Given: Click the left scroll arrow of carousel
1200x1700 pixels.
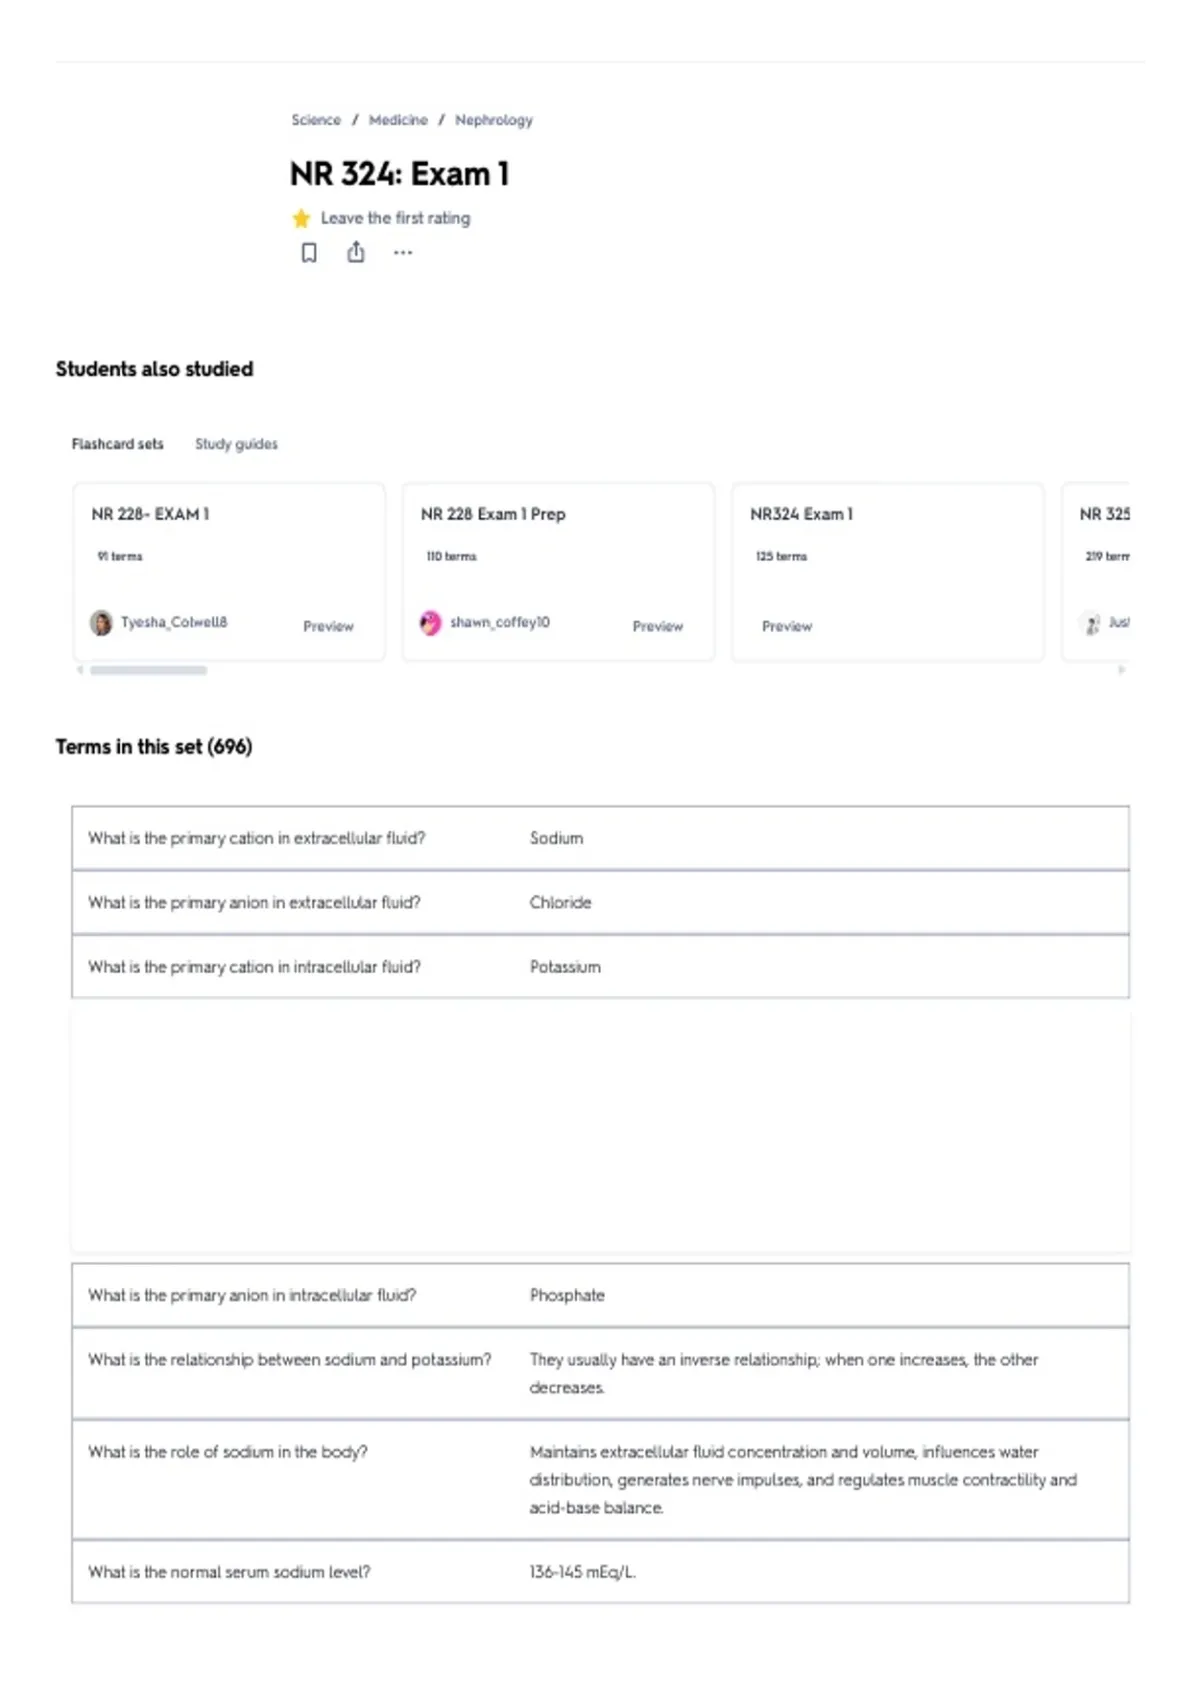Looking at the screenshot, I should coord(80,670).
